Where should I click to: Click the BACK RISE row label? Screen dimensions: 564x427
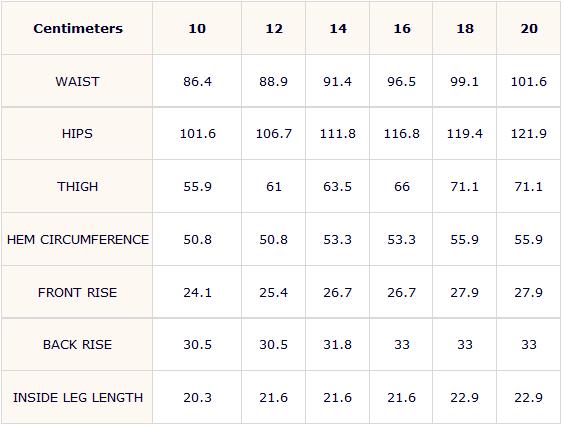pyautogui.click(x=77, y=345)
